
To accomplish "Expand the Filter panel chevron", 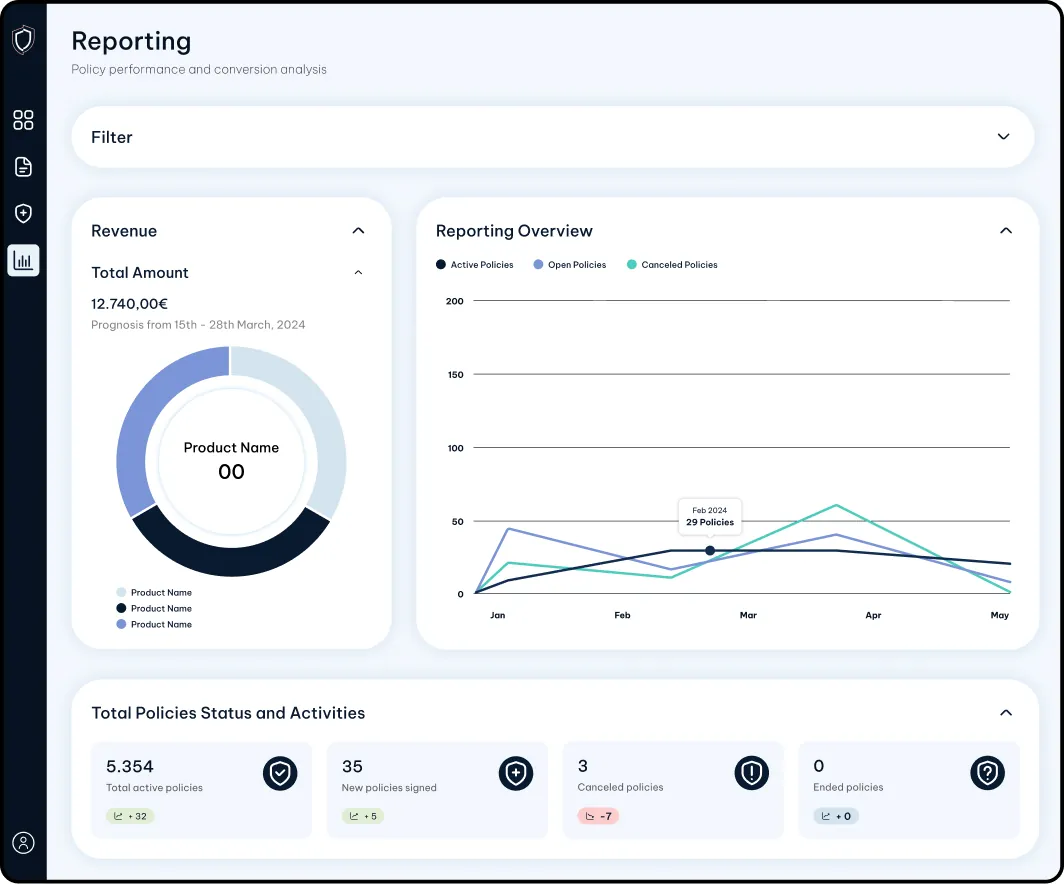I will tap(1004, 136).
